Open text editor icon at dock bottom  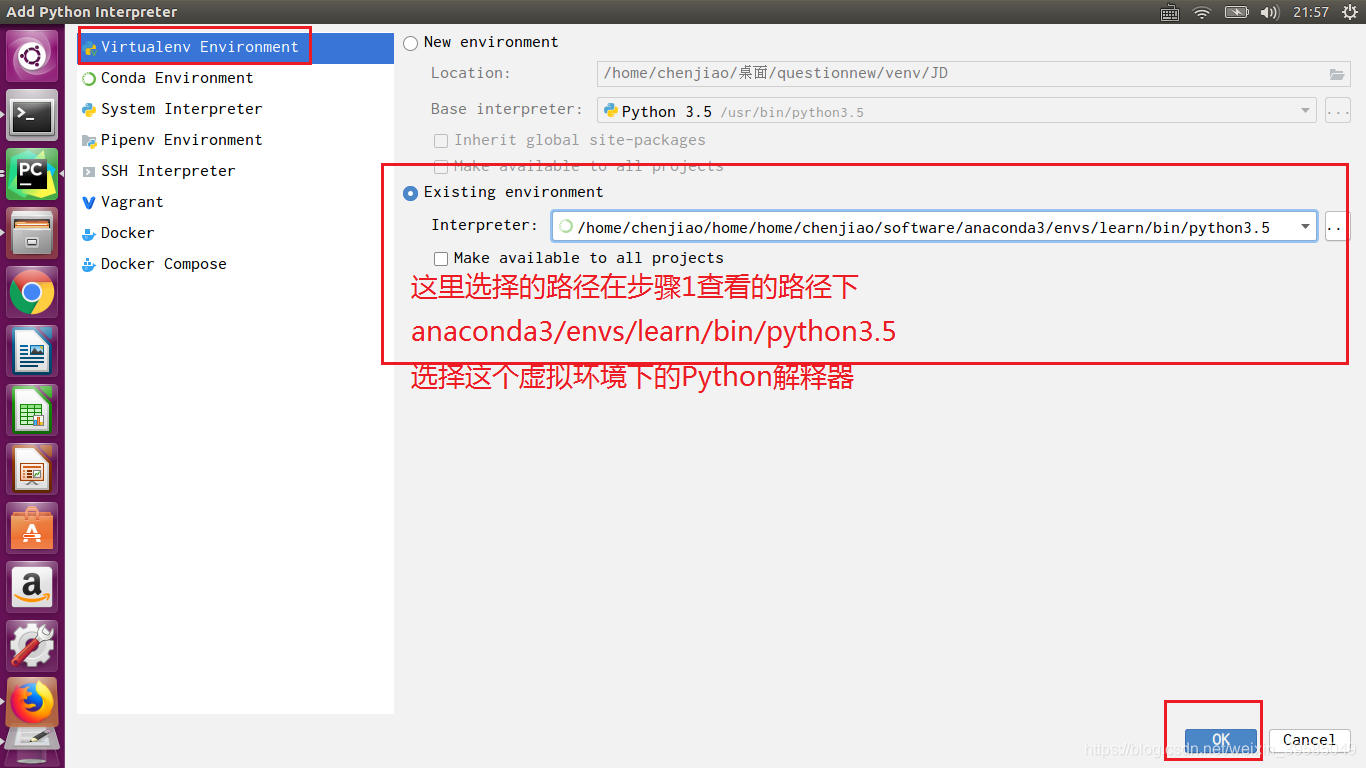click(33, 746)
